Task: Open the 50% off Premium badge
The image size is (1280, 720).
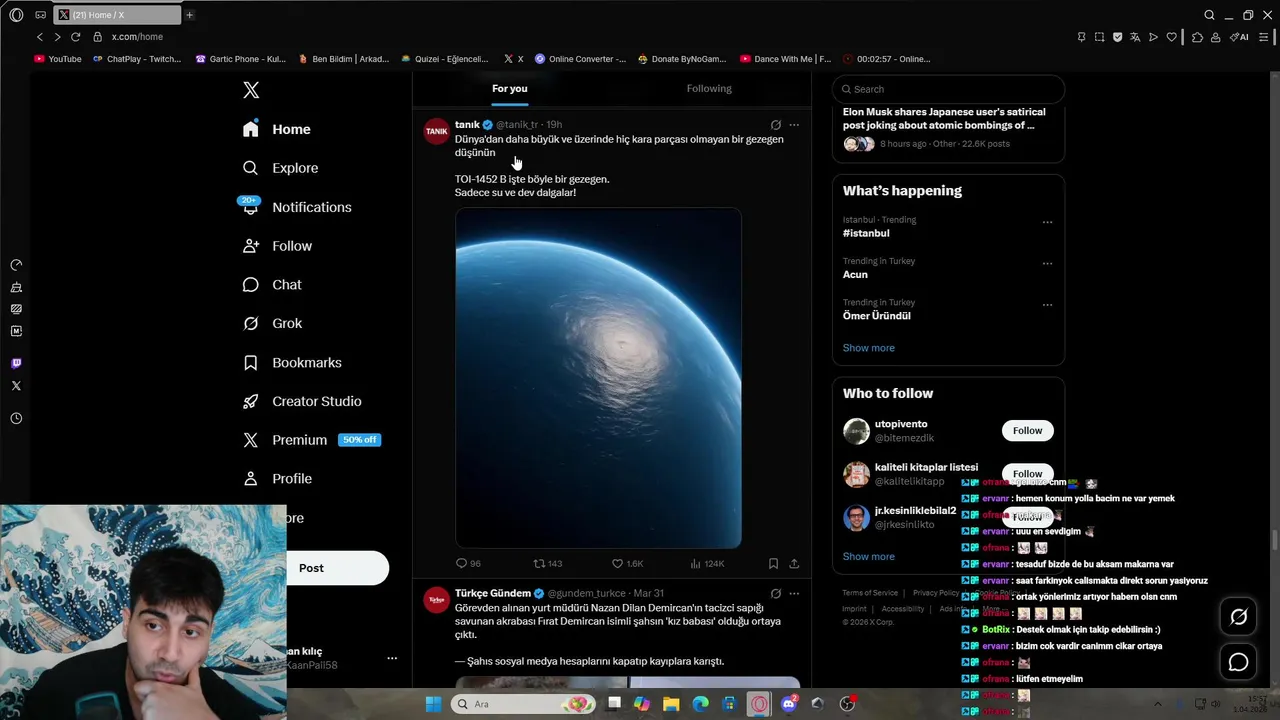Action: [x=359, y=440]
